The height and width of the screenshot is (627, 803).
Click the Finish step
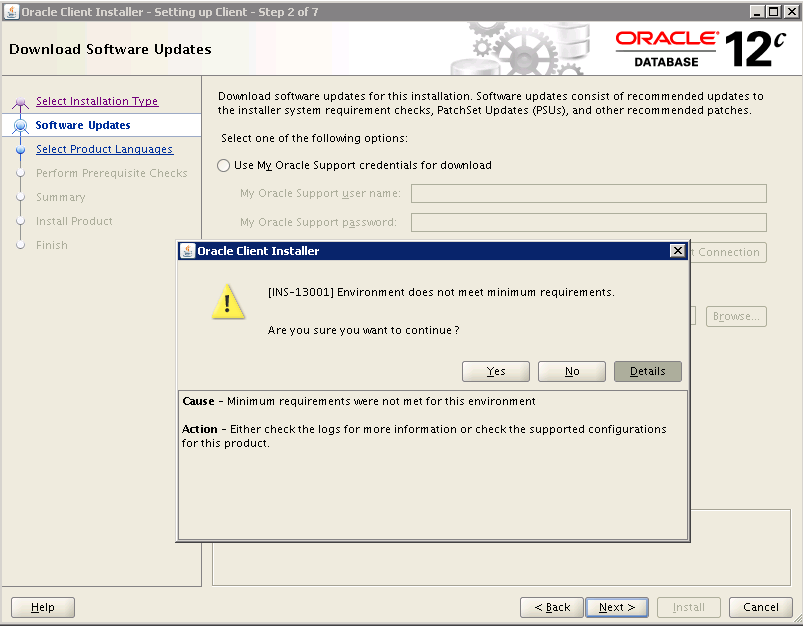tap(52, 245)
